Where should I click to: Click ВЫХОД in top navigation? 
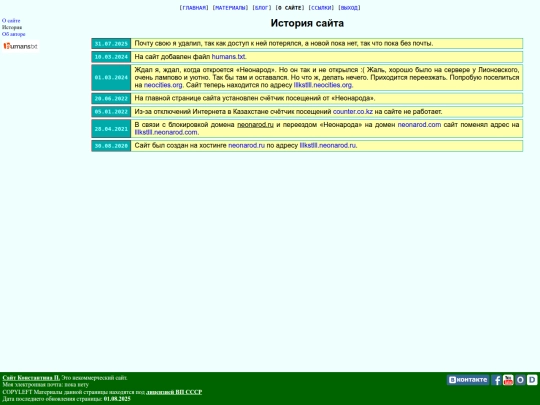click(x=349, y=8)
